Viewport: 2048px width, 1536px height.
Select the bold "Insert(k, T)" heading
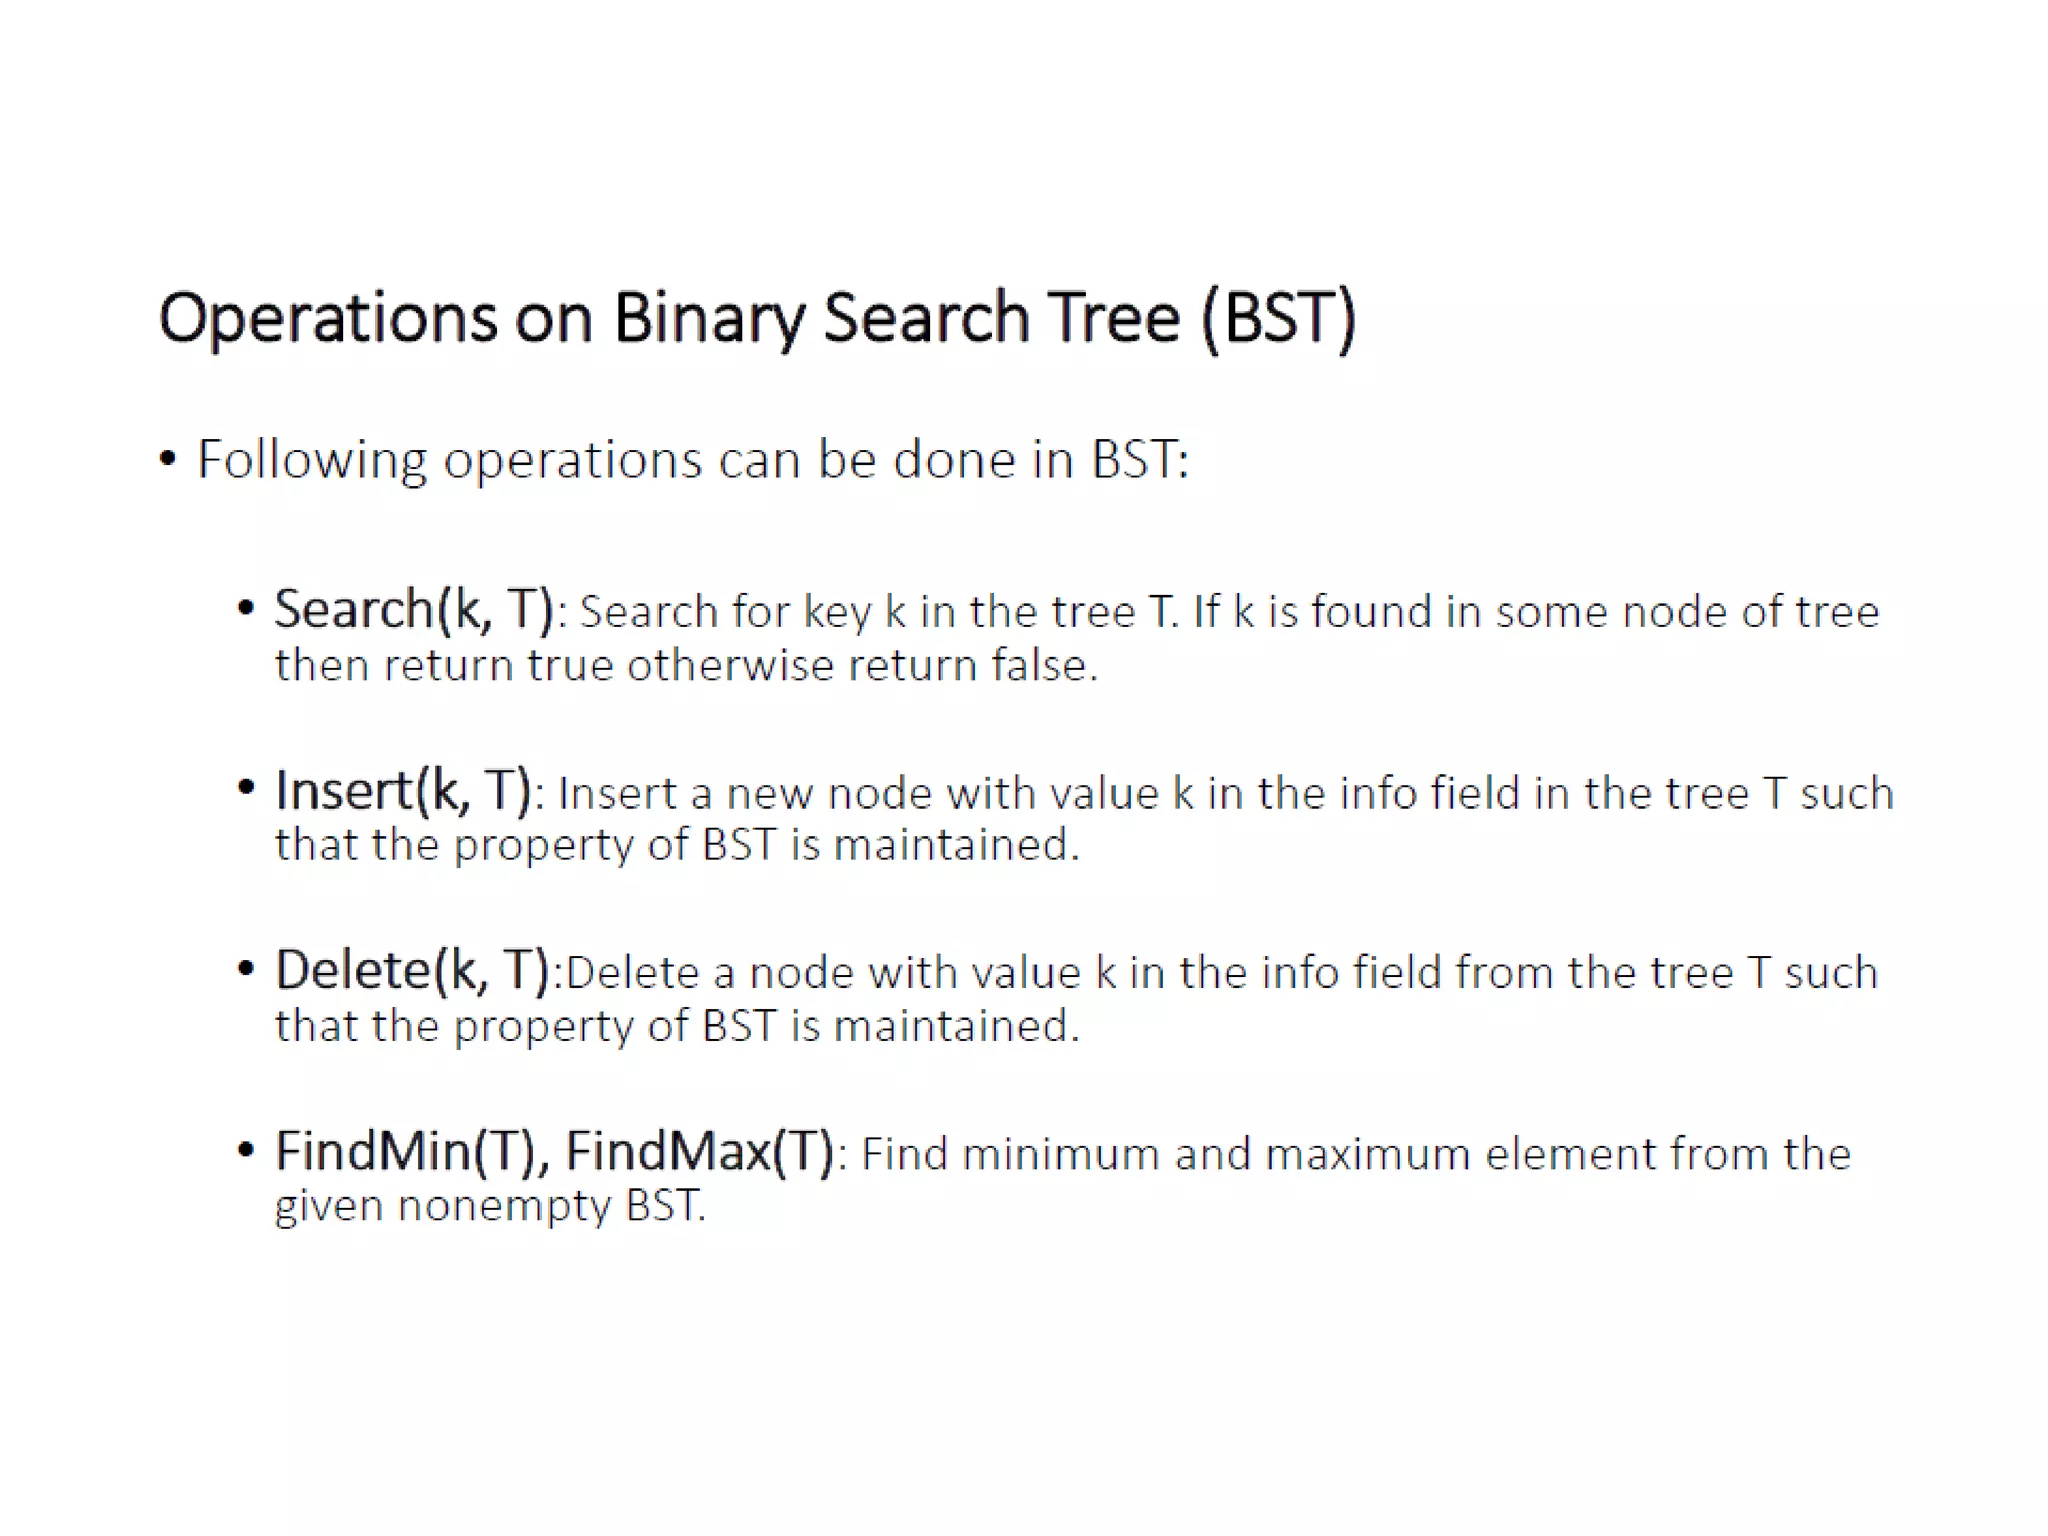pos(402,790)
